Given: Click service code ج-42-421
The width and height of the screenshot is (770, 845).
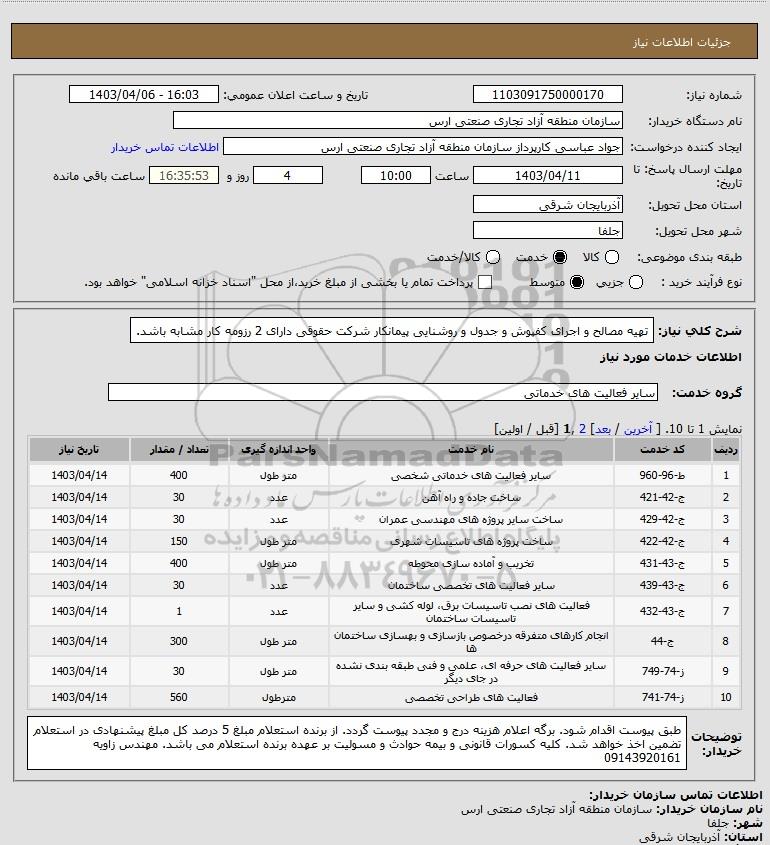Looking at the screenshot, I should point(662,497).
